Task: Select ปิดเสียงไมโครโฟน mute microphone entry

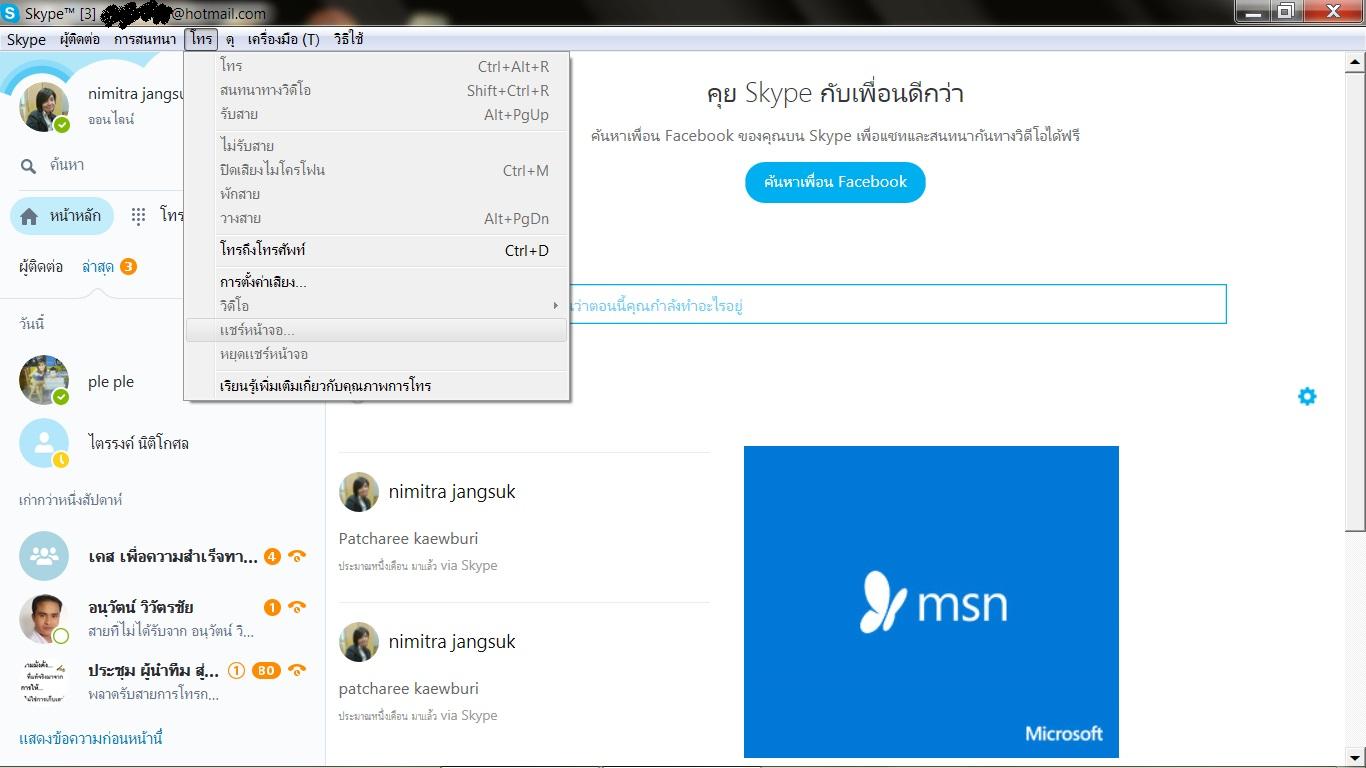Action: coord(377,170)
